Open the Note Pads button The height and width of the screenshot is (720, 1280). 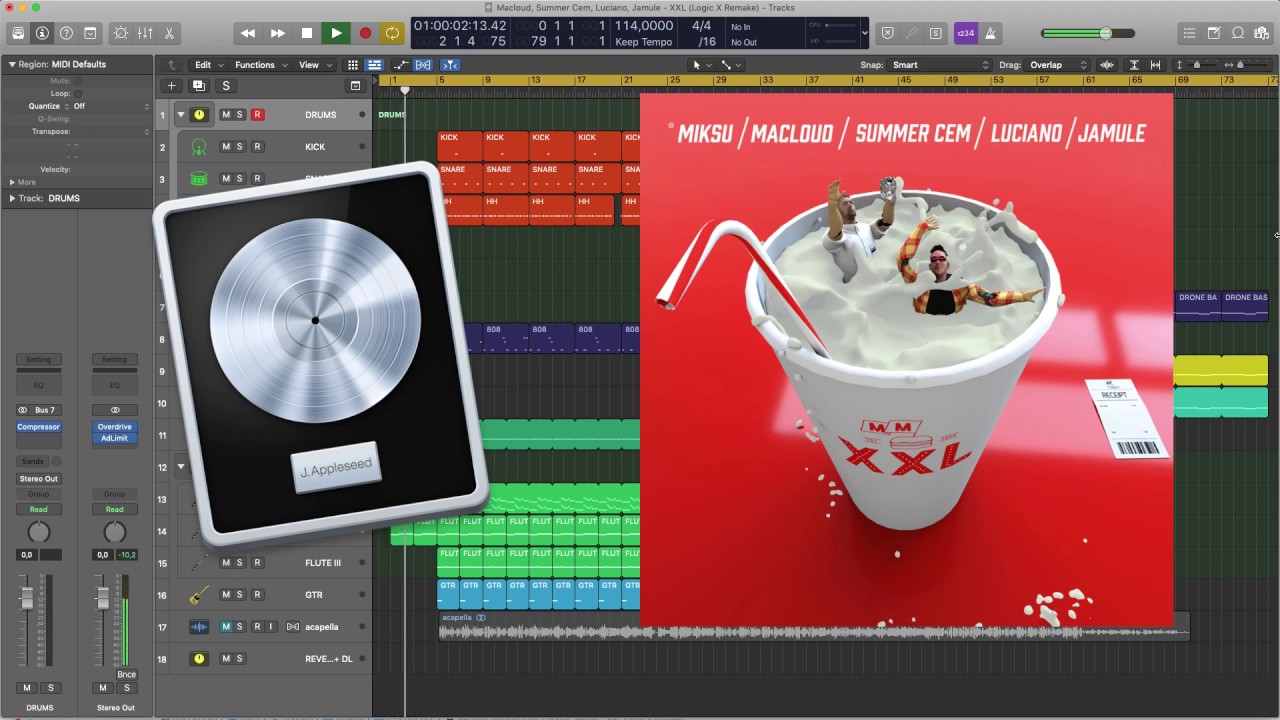(1214, 33)
